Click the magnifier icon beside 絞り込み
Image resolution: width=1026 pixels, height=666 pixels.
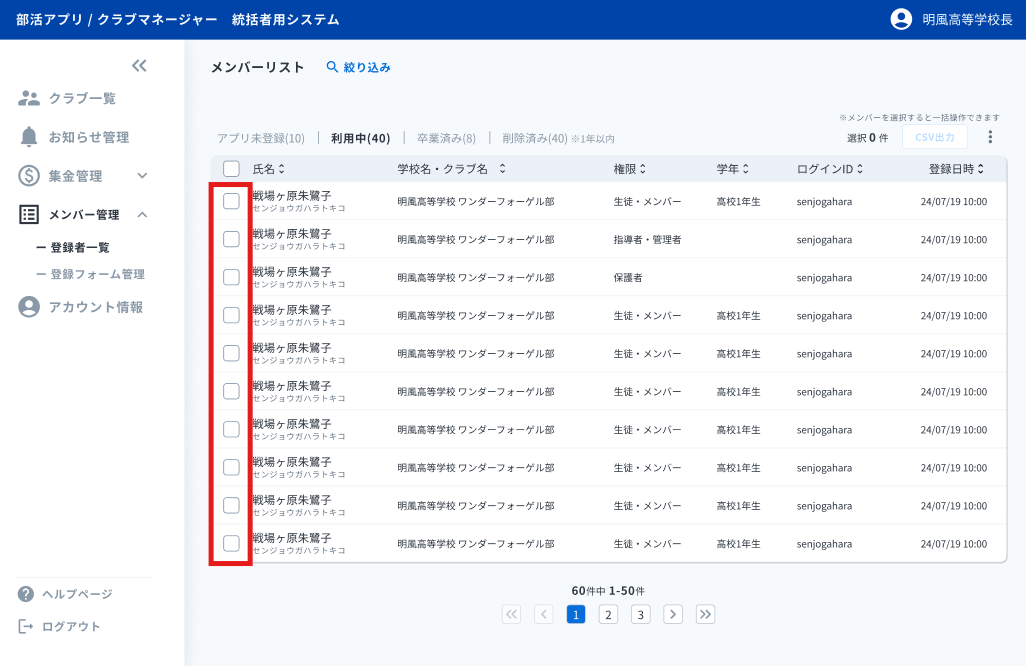[x=332, y=67]
